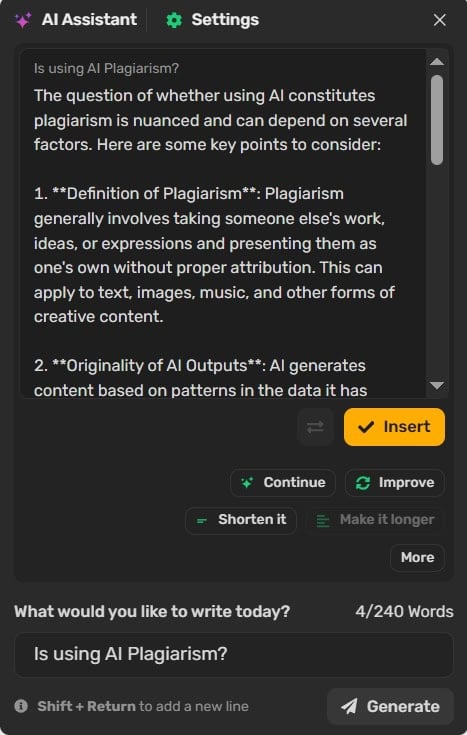
Task: Click the scroll up arrow
Action: pyautogui.click(x=437, y=61)
